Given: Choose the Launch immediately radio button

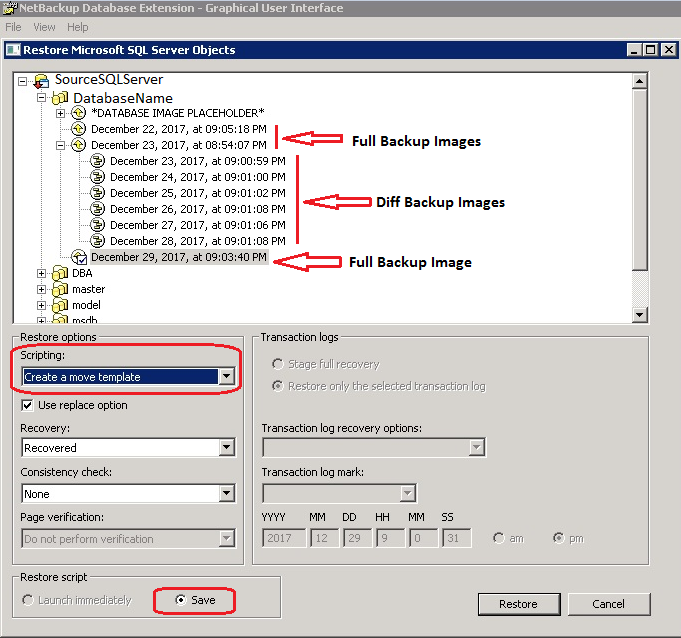Looking at the screenshot, I should tap(28, 600).
